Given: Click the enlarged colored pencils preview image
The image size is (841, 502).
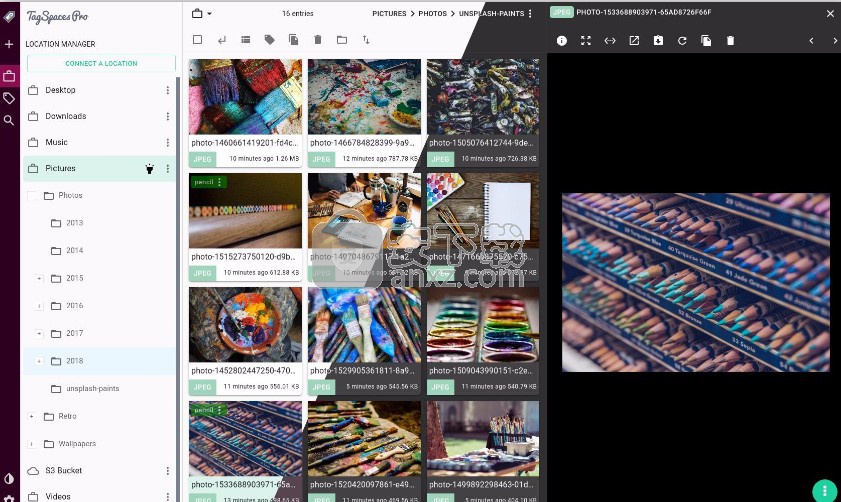Looking at the screenshot, I should (696, 283).
